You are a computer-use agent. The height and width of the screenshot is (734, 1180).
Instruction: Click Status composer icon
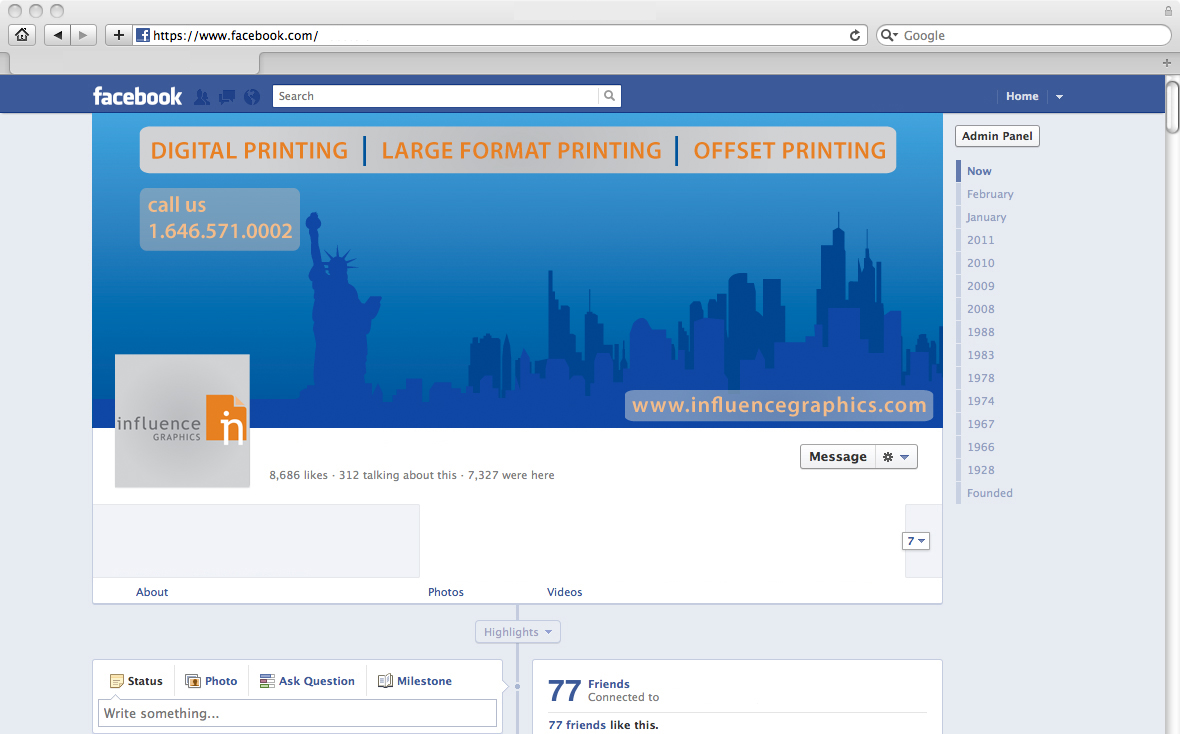pyautogui.click(x=117, y=681)
